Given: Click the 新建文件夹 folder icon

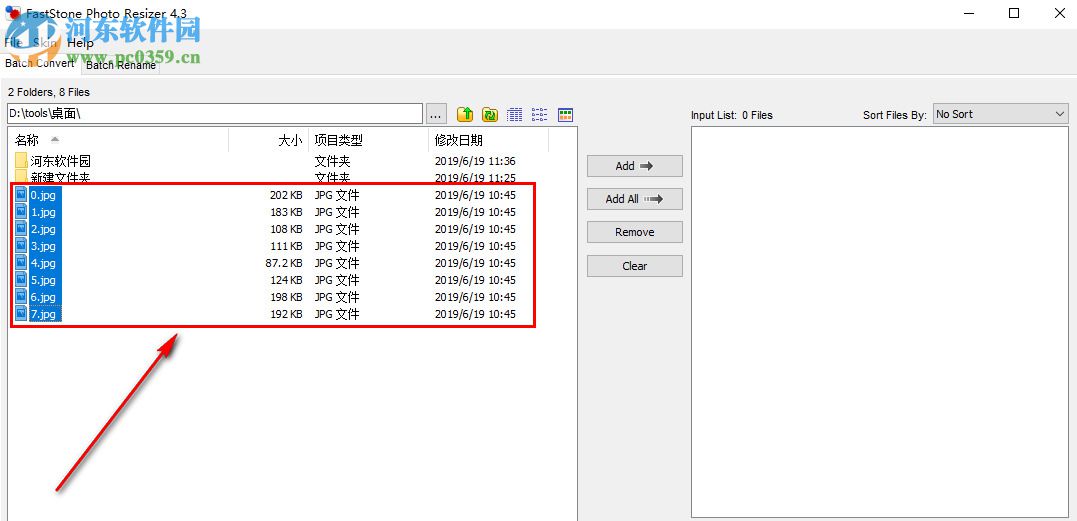Looking at the screenshot, I should [21, 176].
